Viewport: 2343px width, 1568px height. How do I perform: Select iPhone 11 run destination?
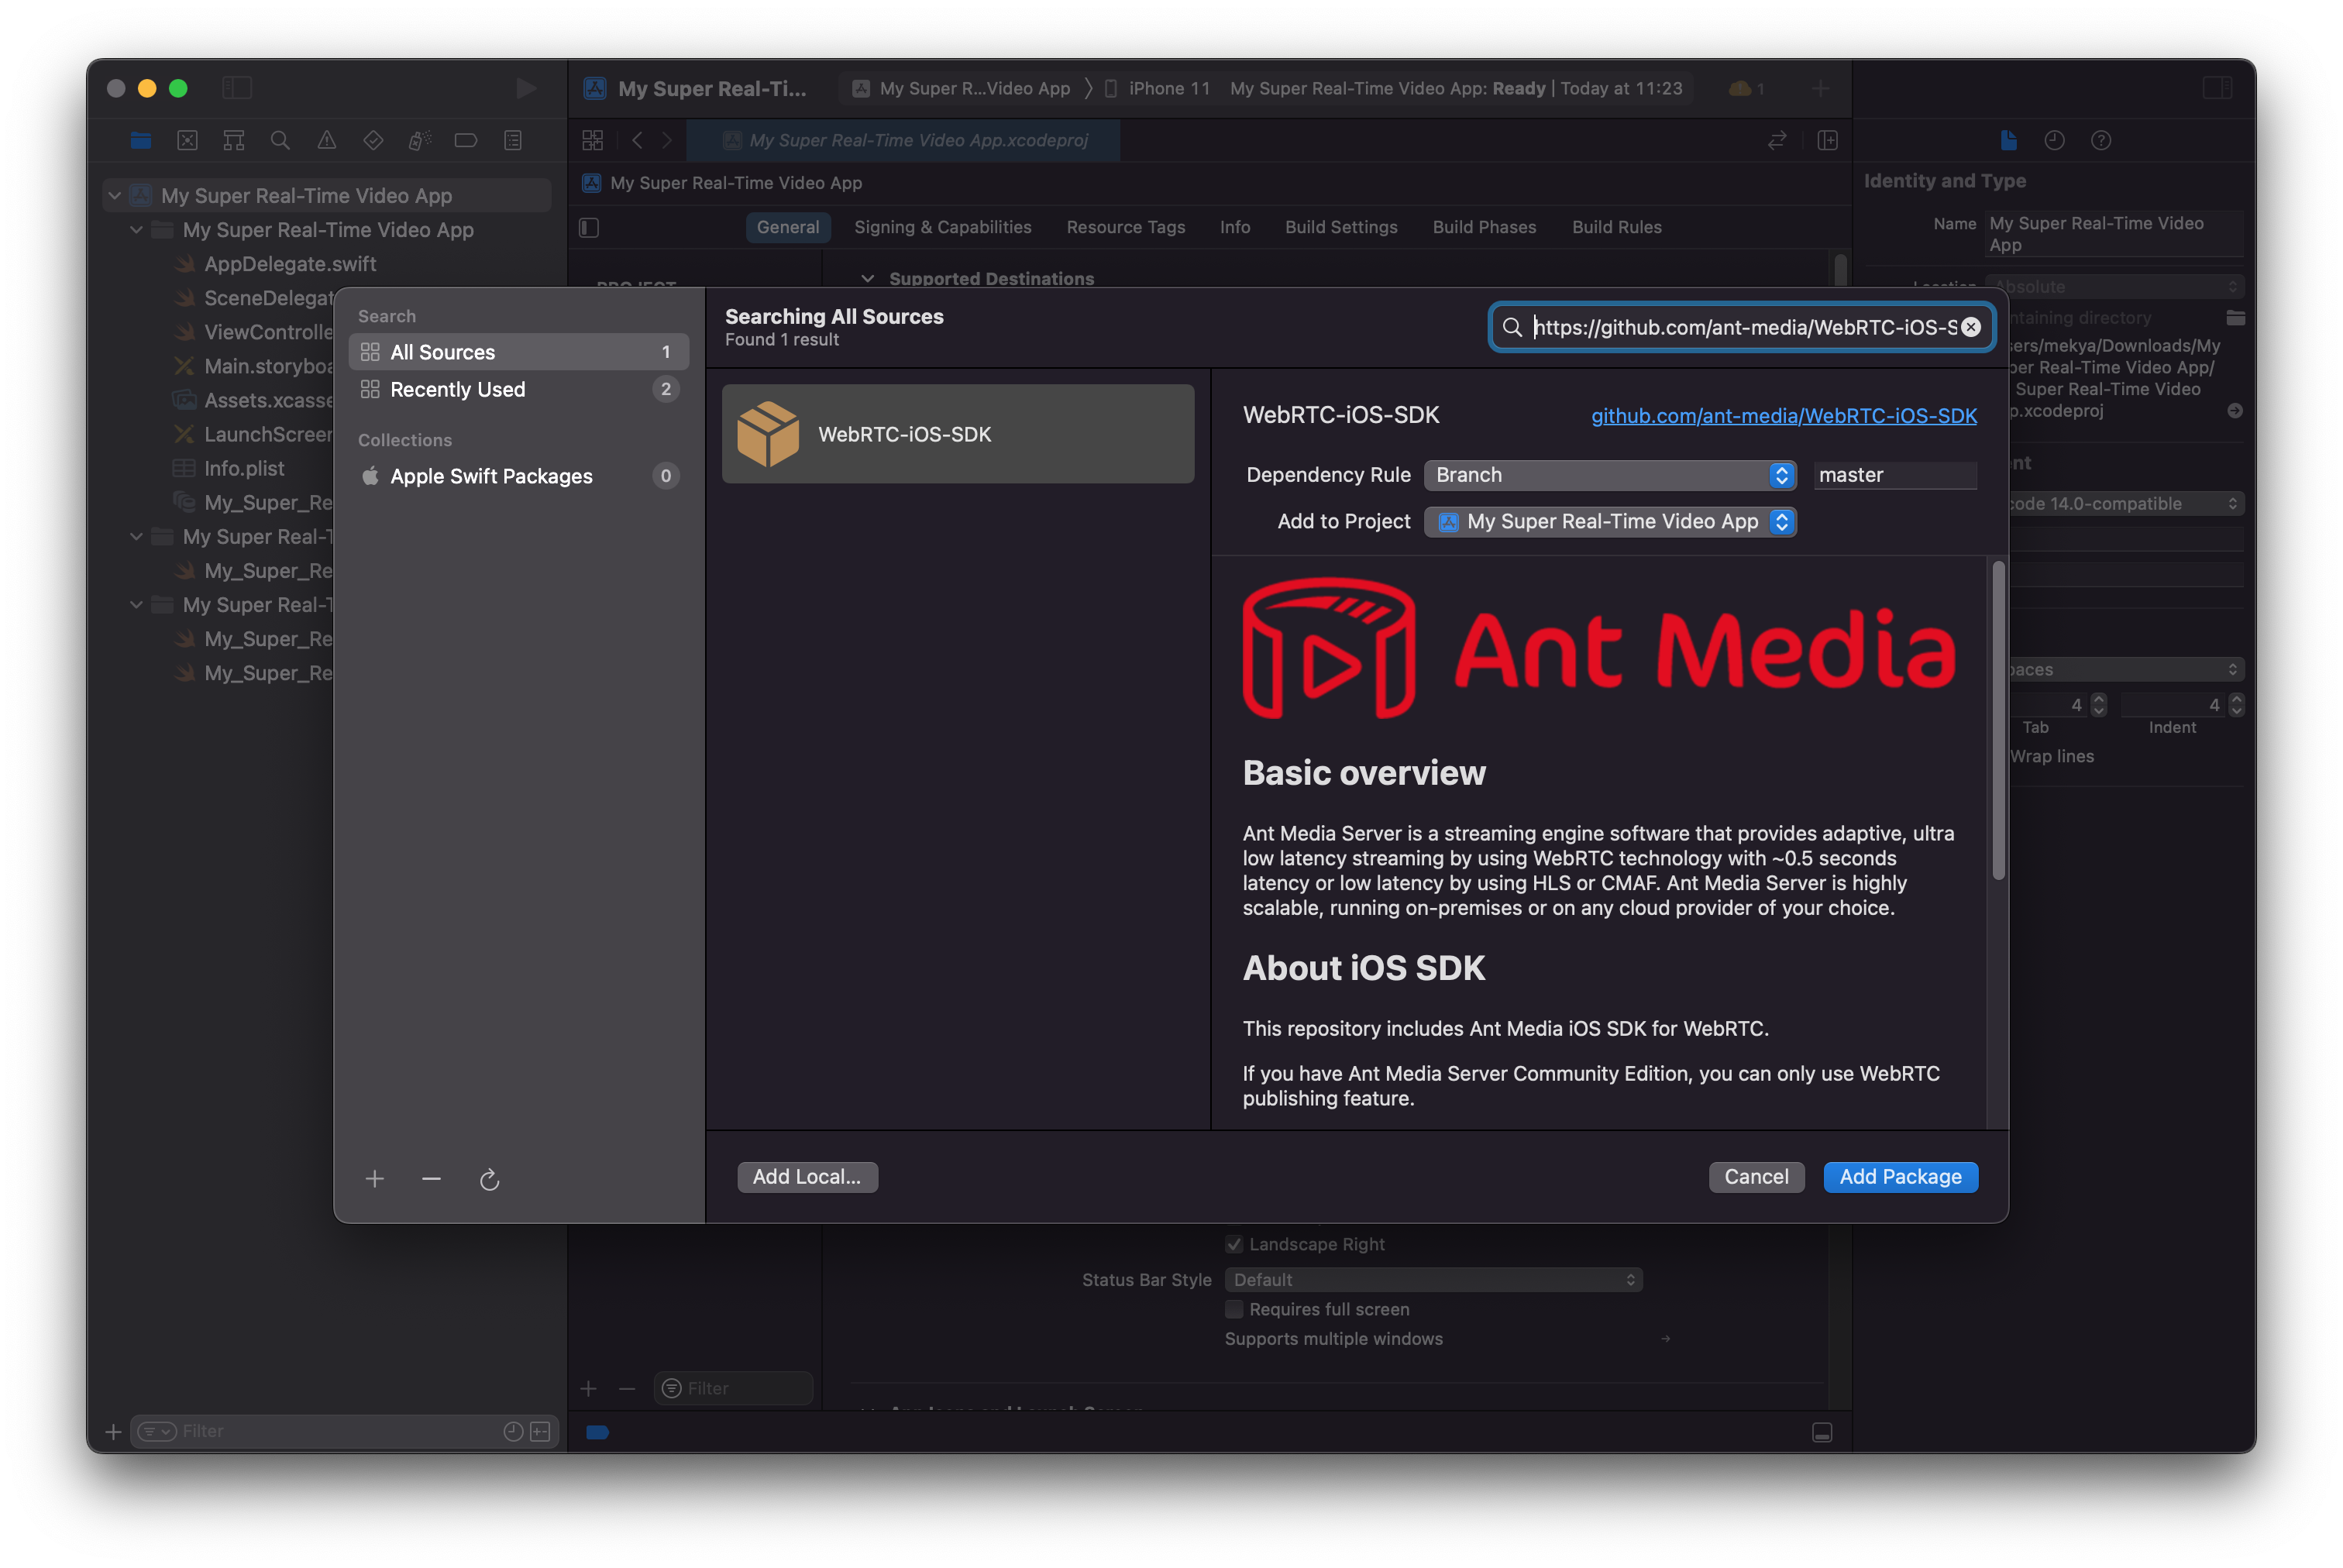(1157, 88)
